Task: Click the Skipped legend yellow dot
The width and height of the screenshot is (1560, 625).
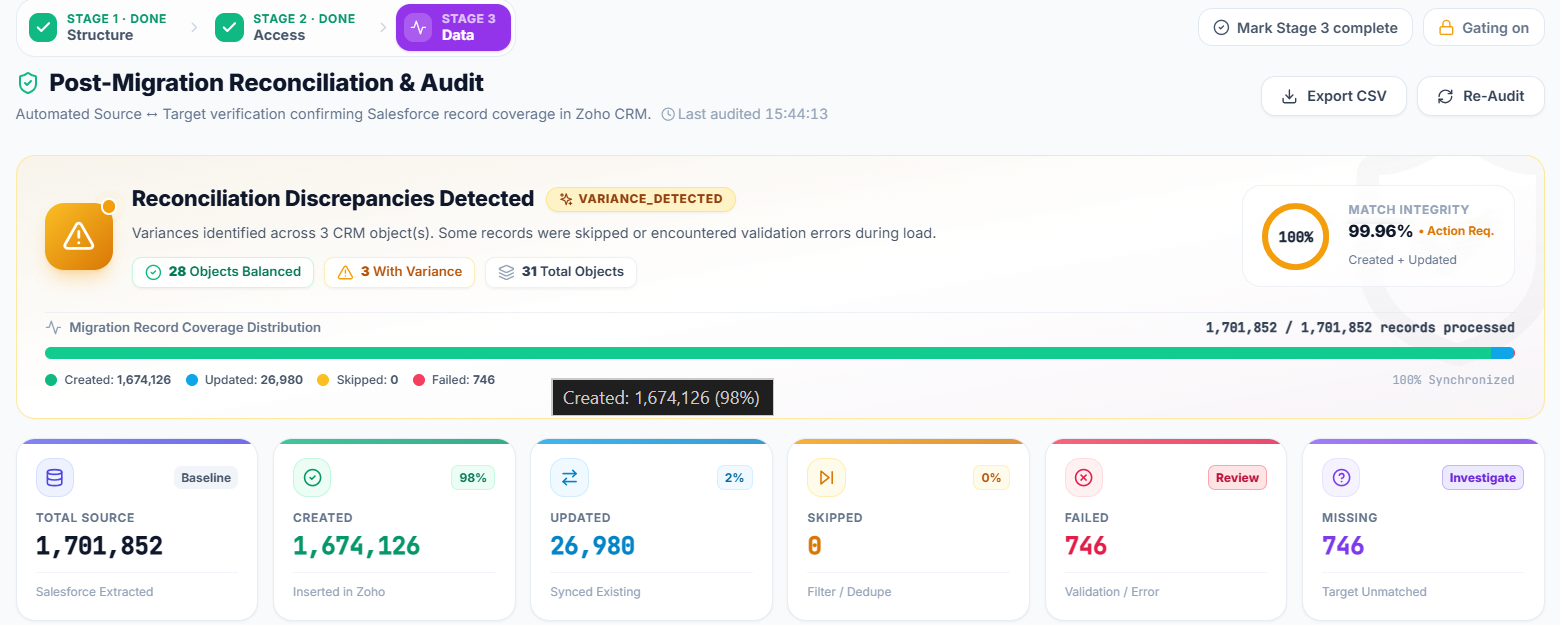Action: [323, 380]
